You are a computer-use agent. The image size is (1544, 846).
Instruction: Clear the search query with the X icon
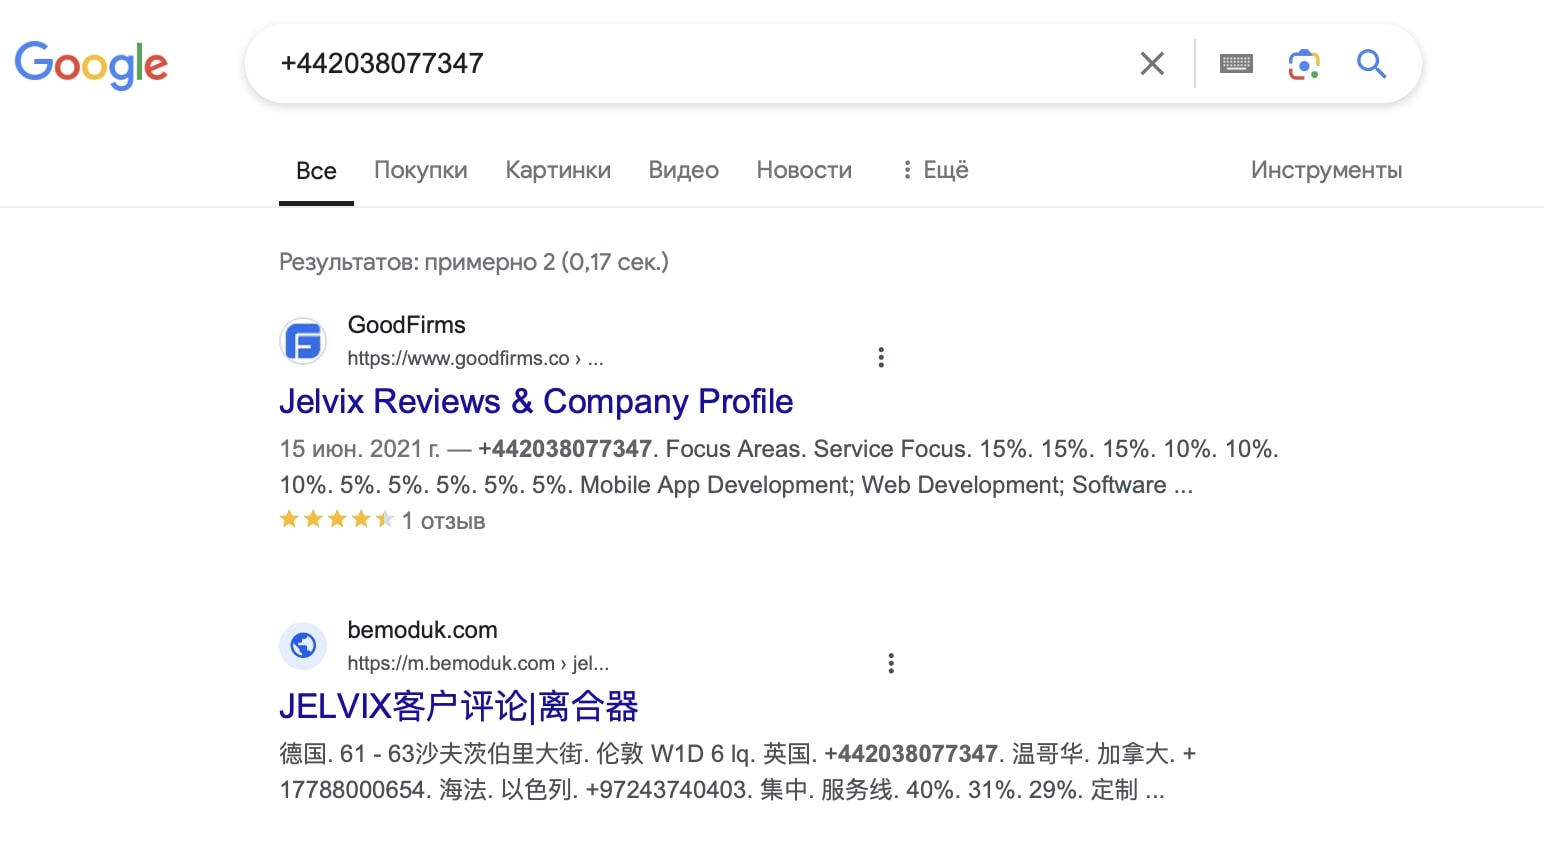point(1152,64)
